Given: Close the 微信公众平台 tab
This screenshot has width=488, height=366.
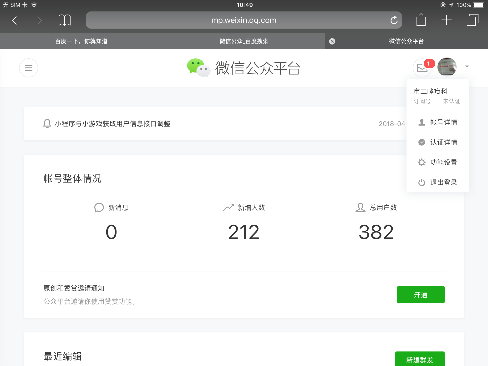Looking at the screenshot, I should pyautogui.click(x=332, y=41).
